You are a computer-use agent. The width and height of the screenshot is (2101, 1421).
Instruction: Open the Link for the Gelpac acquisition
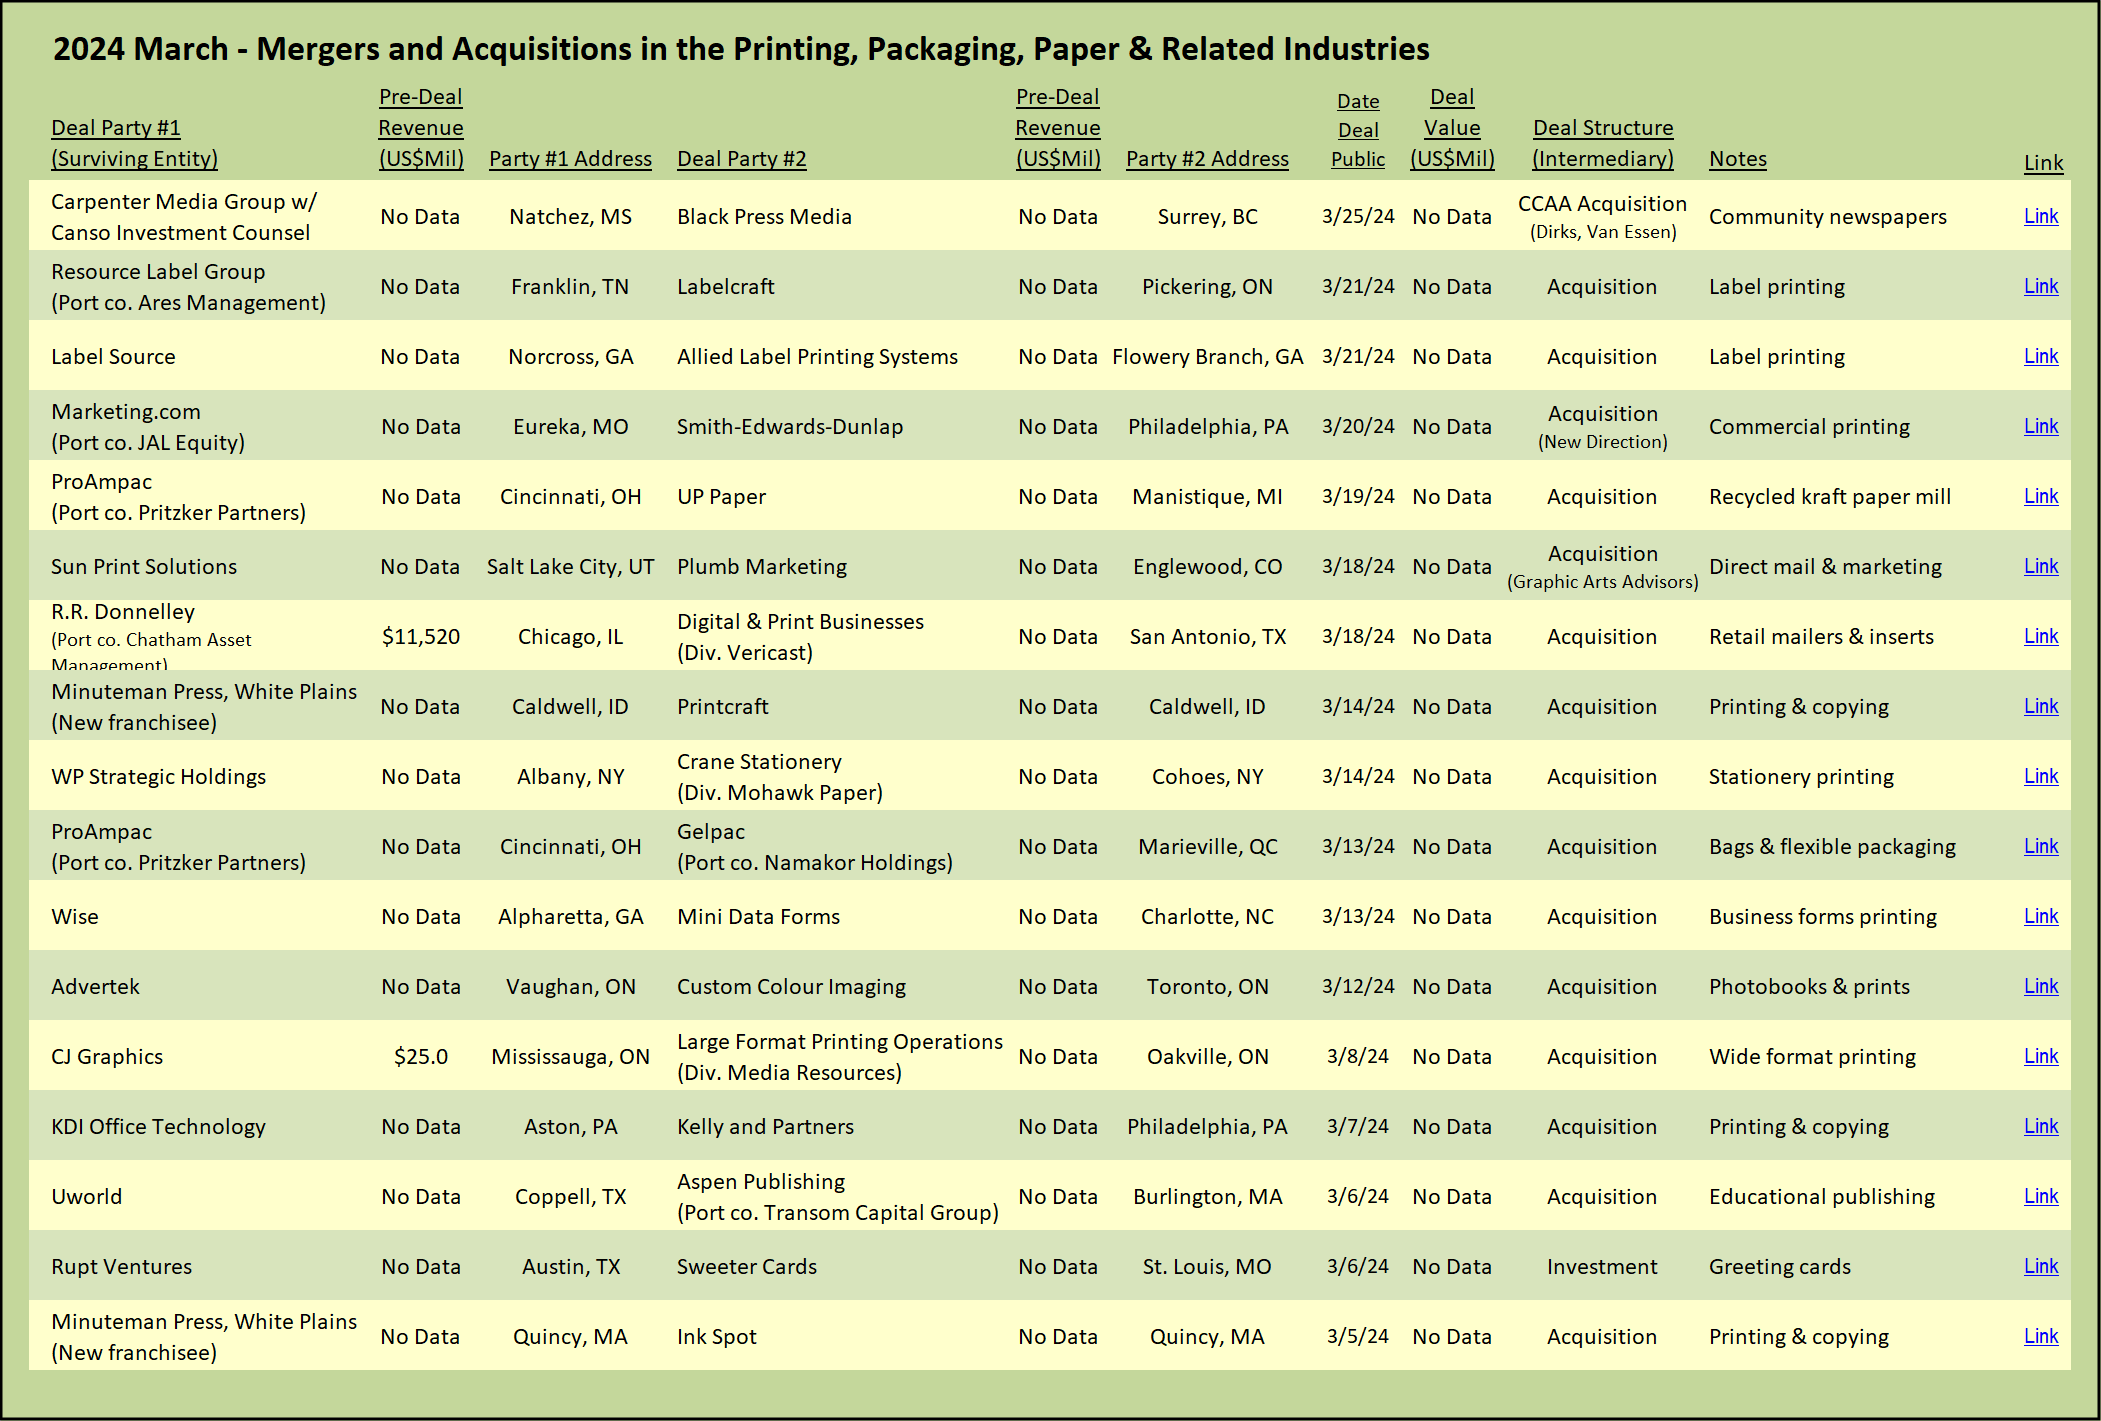click(x=2040, y=846)
